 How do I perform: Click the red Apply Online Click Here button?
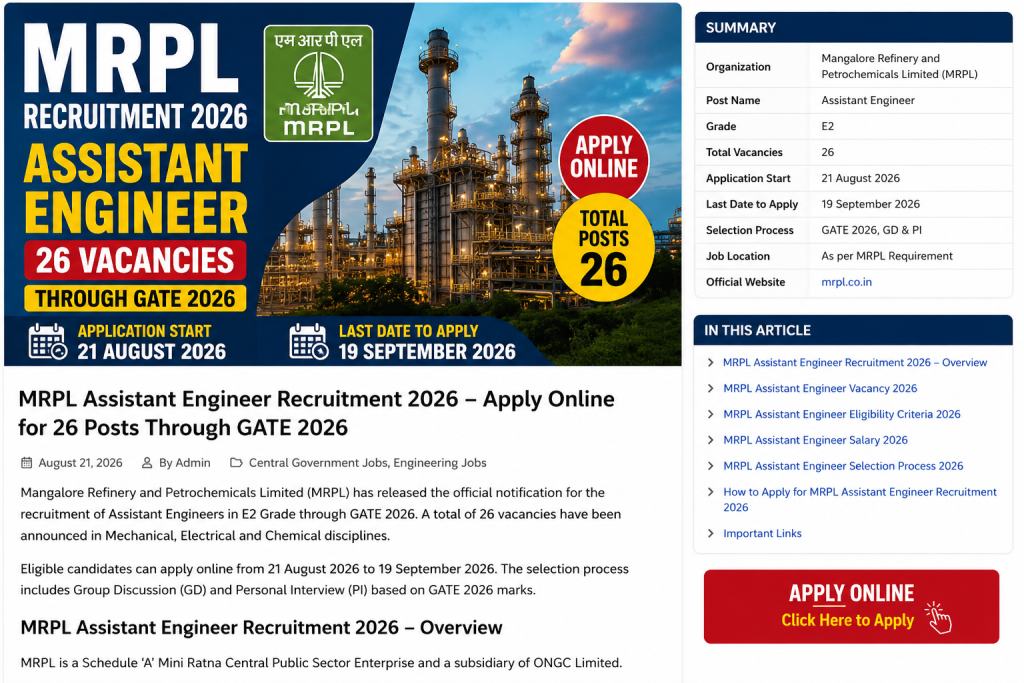(851, 607)
